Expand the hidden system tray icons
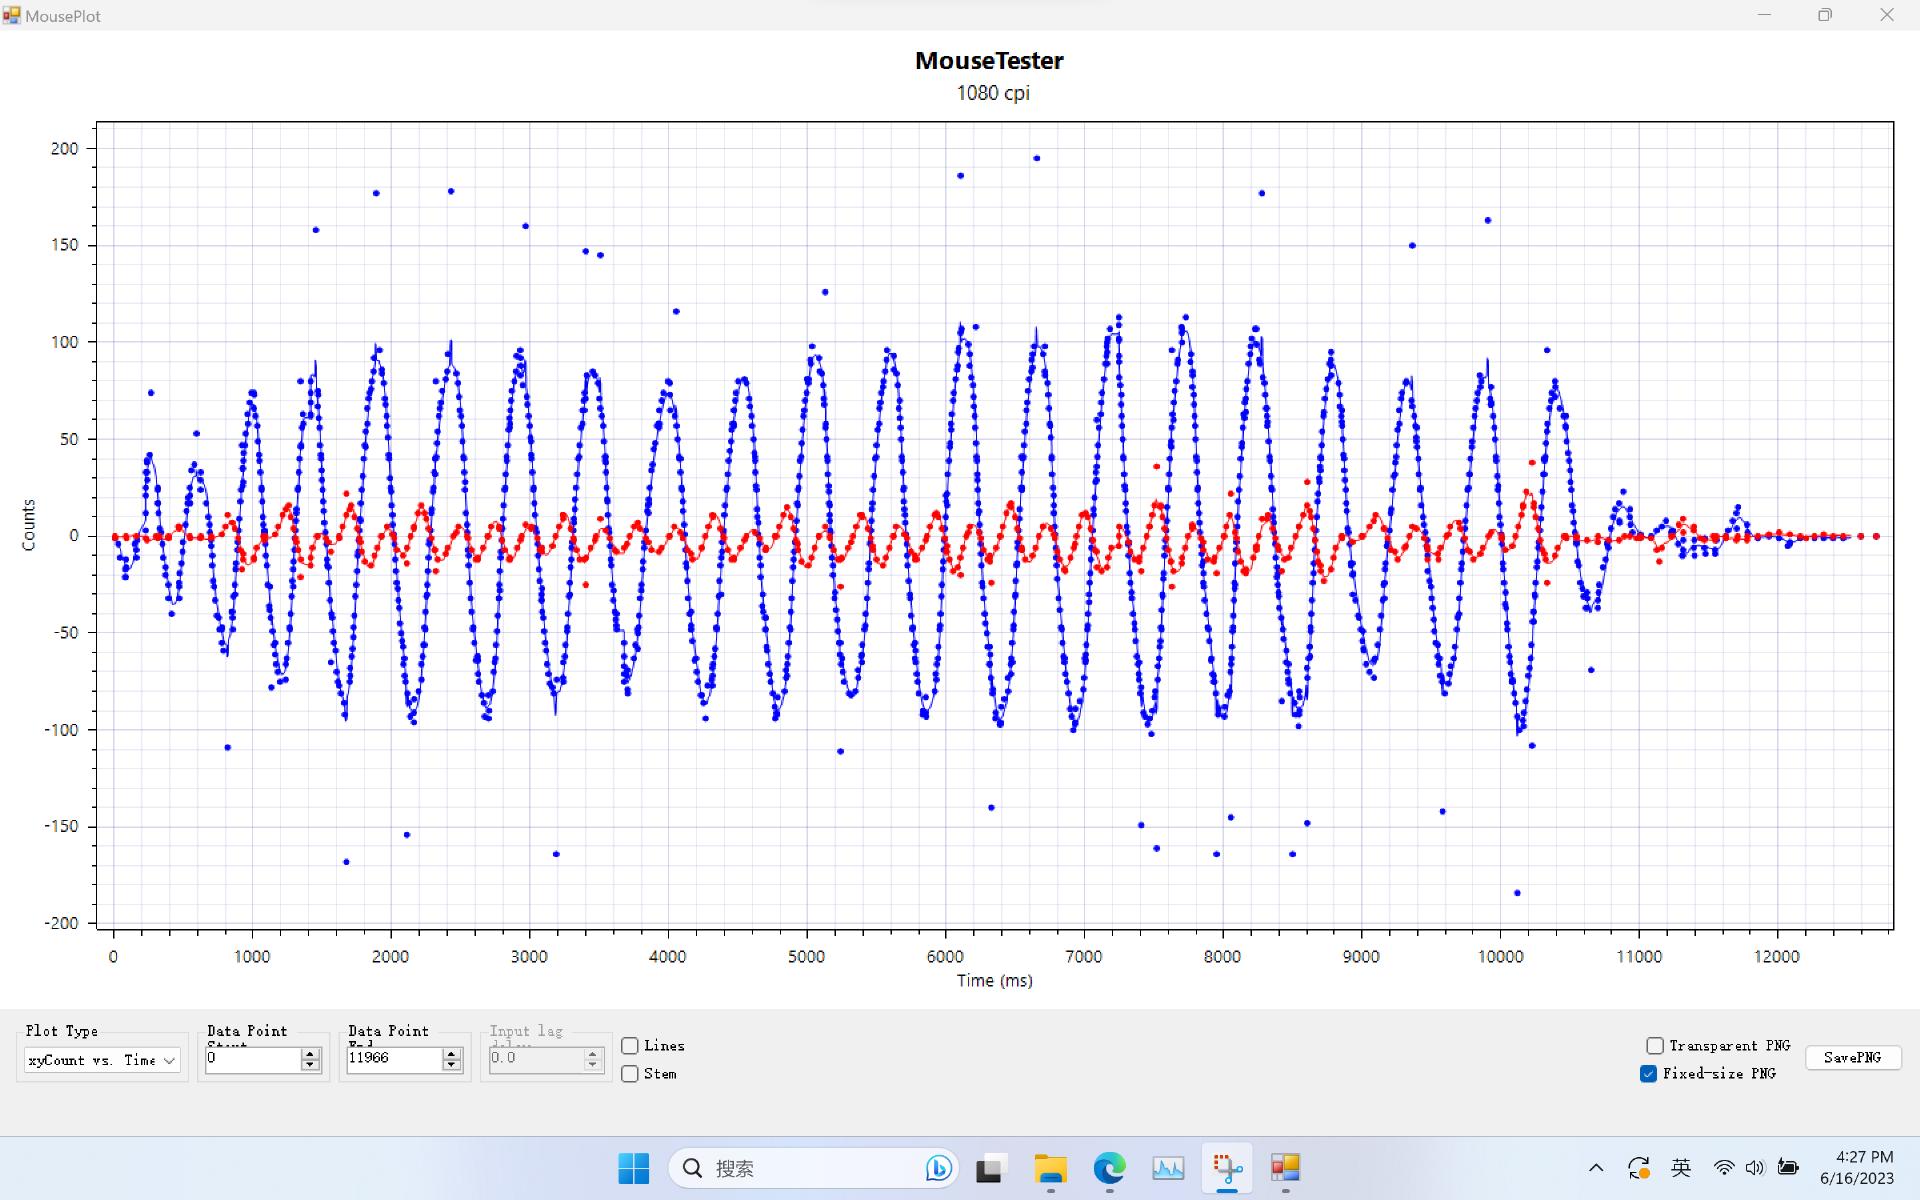The width and height of the screenshot is (1920, 1200). click(x=1596, y=1168)
